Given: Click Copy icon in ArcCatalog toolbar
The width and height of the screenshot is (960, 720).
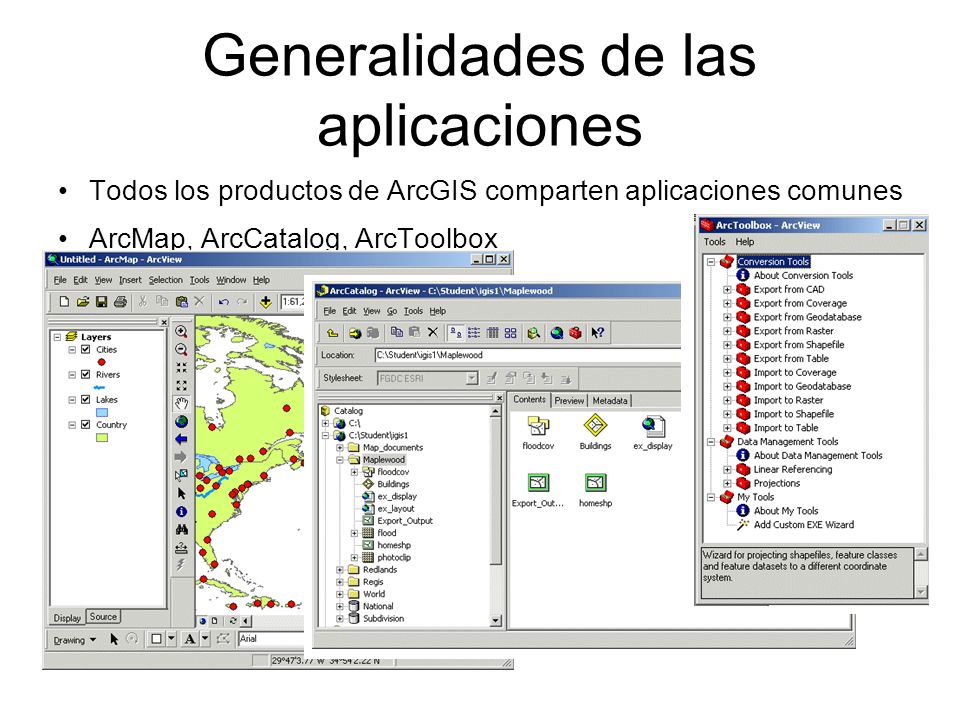Looking at the screenshot, I should (x=396, y=332).
